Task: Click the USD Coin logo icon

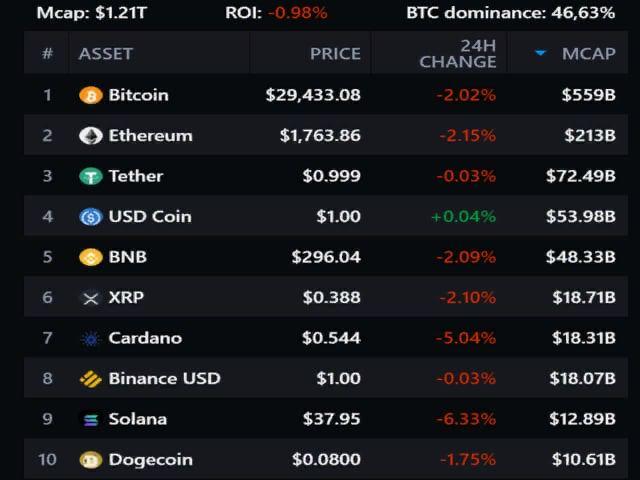Action: [x=91, y=217]
